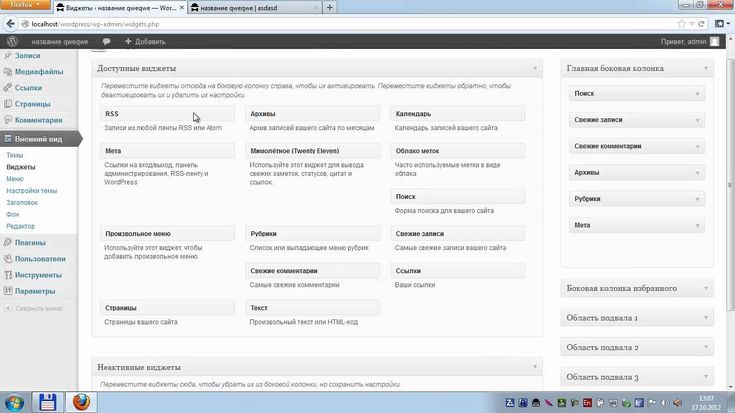The image size is (735, 413).
Task: Open the Фон submenu item
Action: (x=13, y=214)
